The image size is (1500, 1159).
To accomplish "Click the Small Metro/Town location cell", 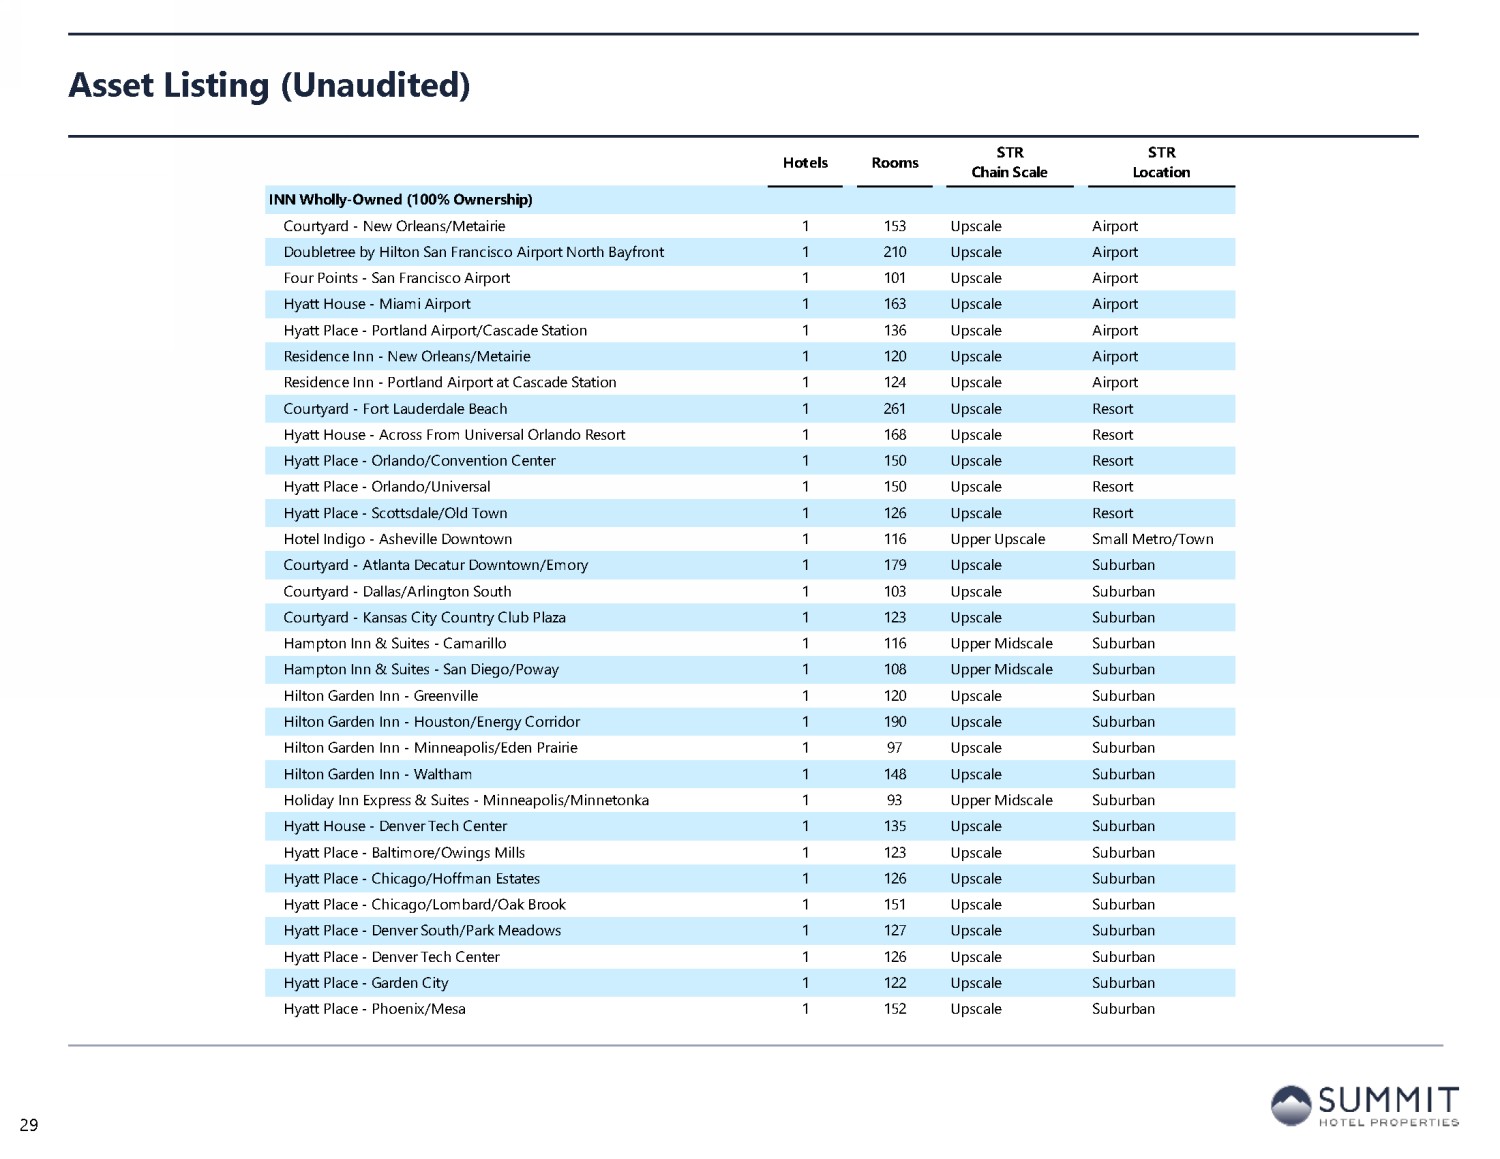I will coord(1152,539).
